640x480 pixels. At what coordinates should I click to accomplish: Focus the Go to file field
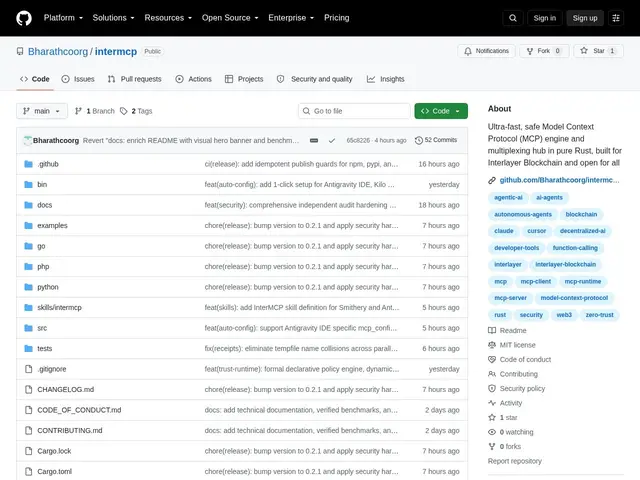pos(354,111)
